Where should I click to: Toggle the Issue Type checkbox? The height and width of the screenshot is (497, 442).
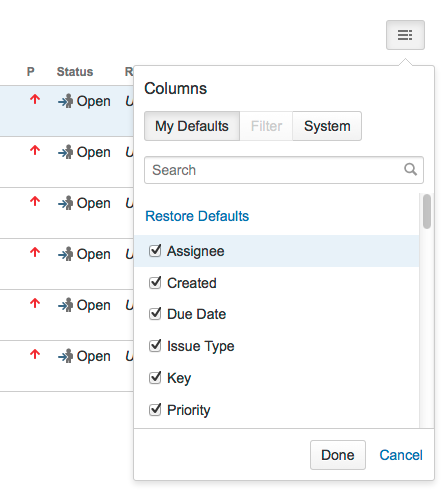[155, 346]
